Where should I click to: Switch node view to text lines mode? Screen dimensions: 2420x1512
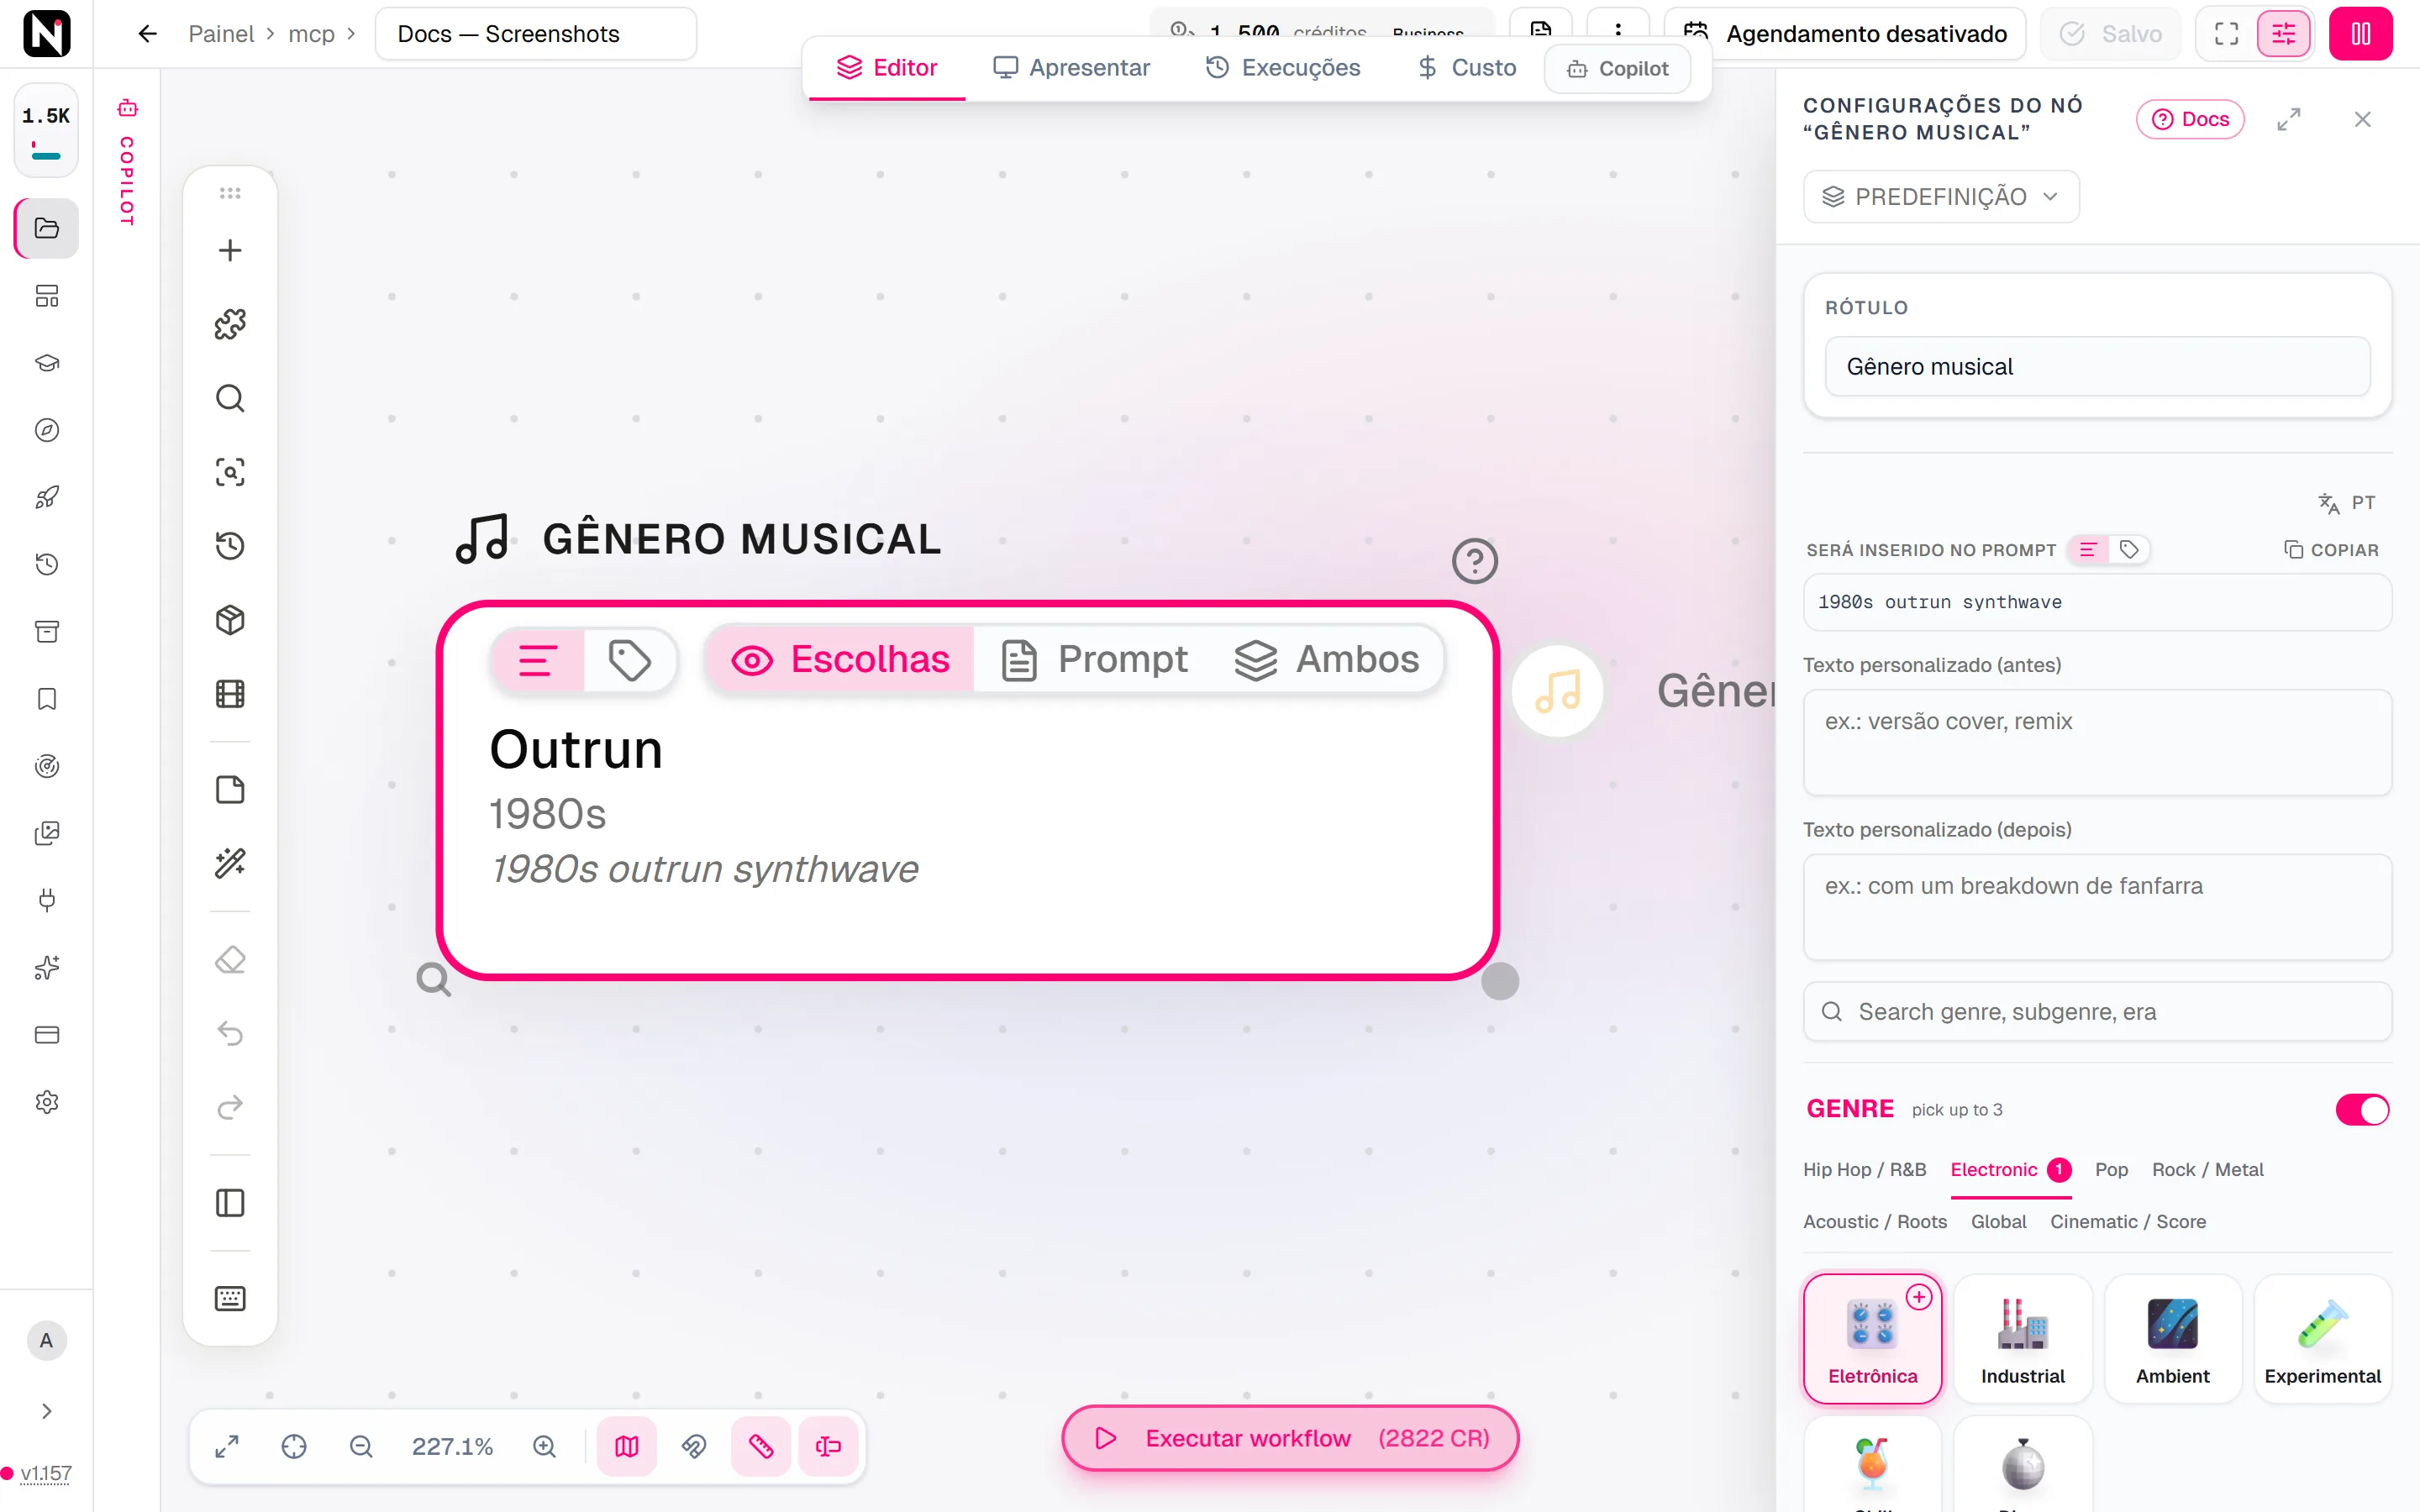(x=538, y=660)
